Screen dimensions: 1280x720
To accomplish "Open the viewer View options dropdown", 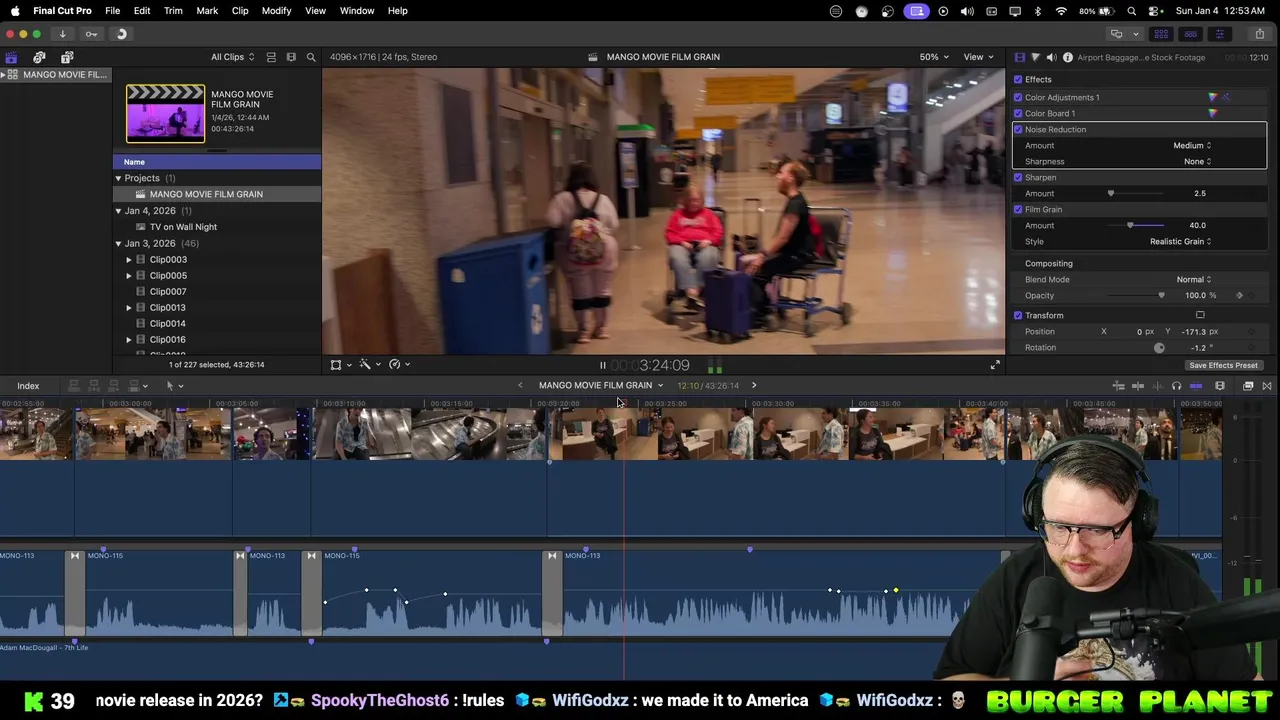I will point(978,57).
